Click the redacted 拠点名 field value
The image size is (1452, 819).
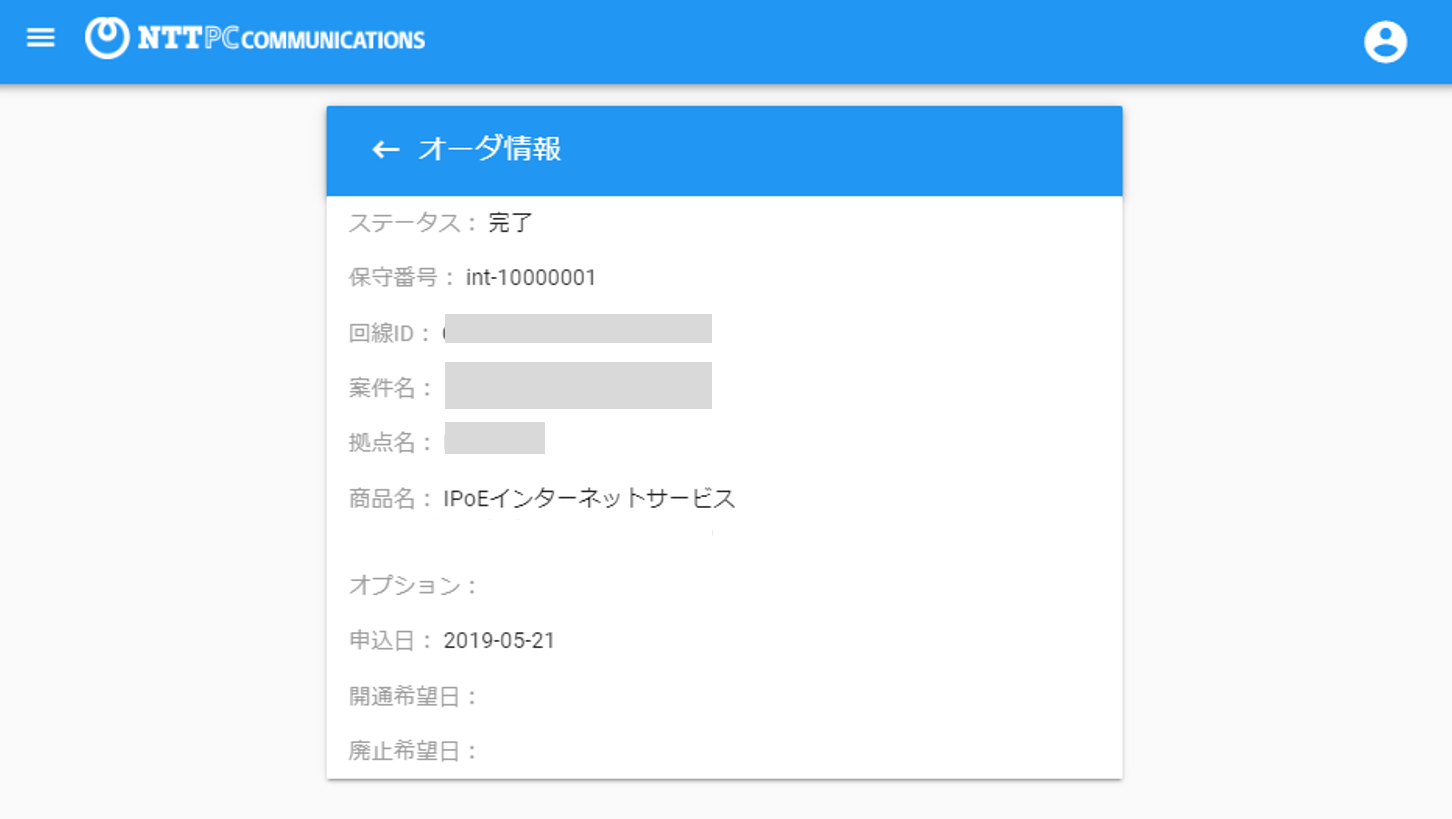coord(494,438)
